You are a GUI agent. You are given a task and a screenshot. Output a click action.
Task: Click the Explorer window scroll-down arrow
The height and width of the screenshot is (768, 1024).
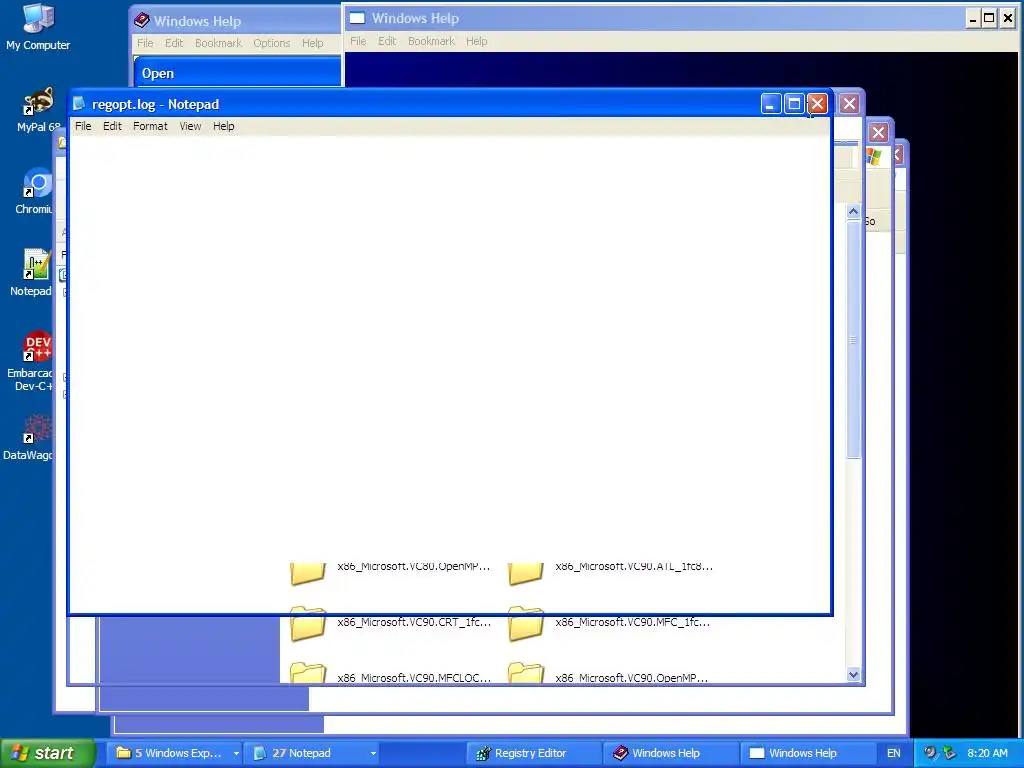coord(853,675)
